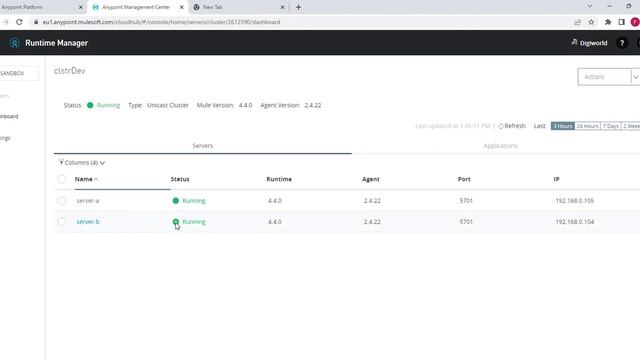Viewport: 640px width, 360px height.
Task: Click the Agent column header
Action: point(371,179)
